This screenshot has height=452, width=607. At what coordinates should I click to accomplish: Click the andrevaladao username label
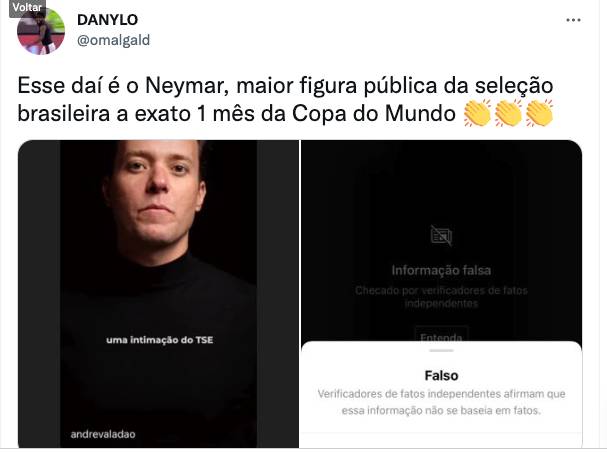click(103, 434)
